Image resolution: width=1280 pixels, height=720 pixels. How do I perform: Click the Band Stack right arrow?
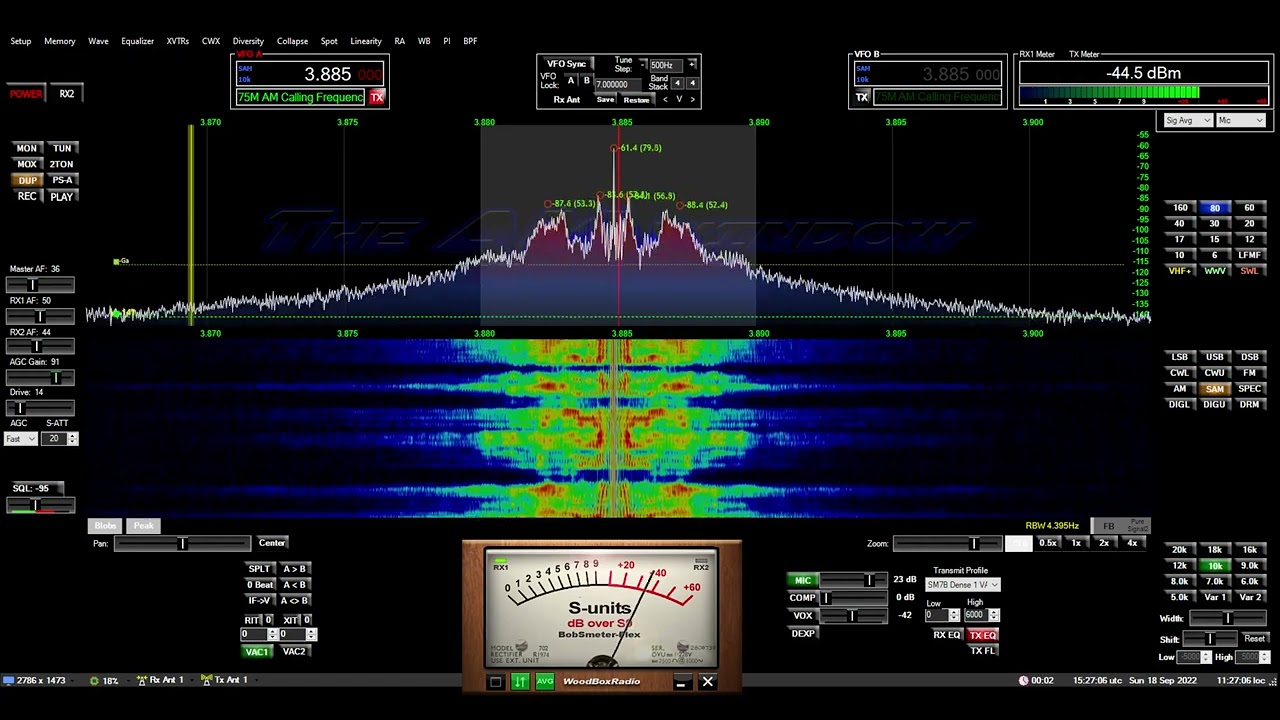click(692, 83)
